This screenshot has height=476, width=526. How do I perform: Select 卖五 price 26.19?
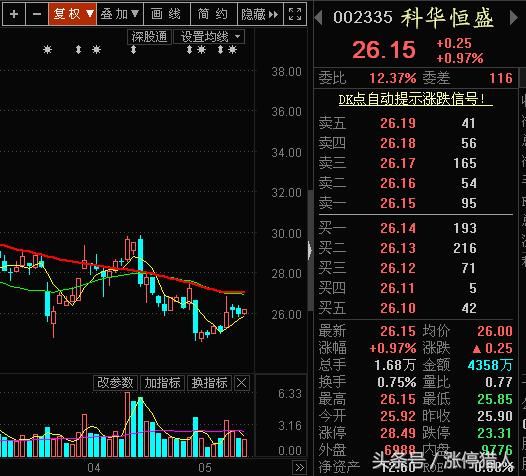click(x=398, y=123)
